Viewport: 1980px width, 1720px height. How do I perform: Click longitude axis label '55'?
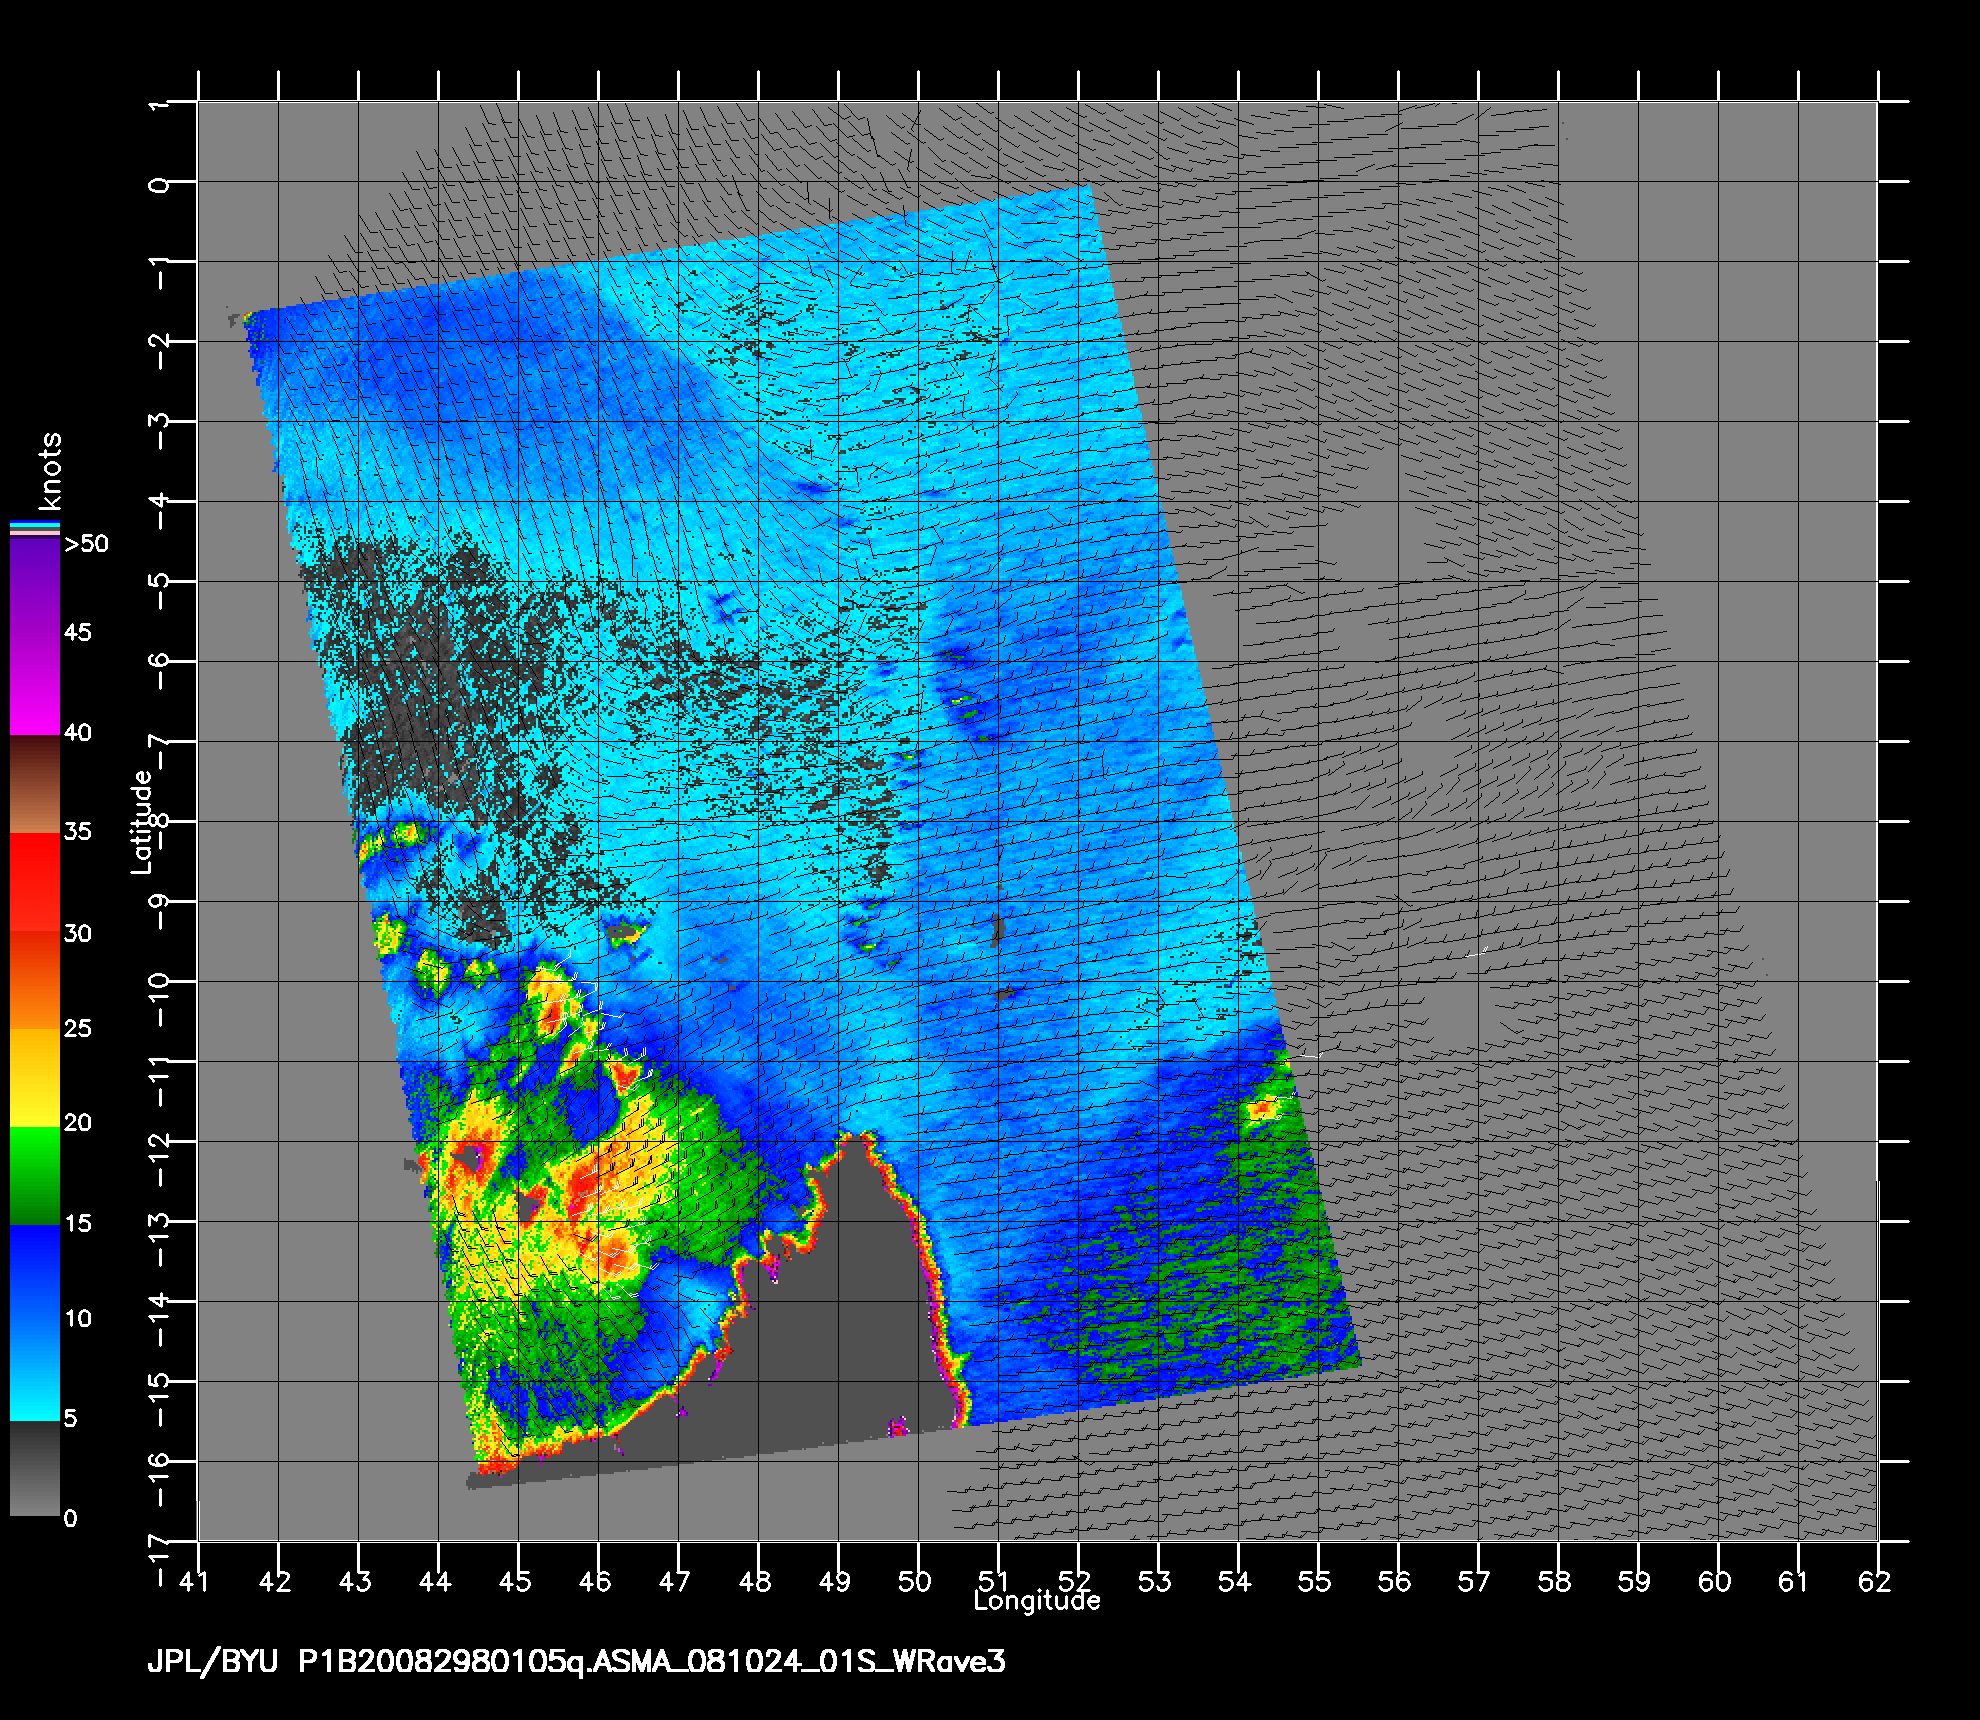tap(1315, 1581)
